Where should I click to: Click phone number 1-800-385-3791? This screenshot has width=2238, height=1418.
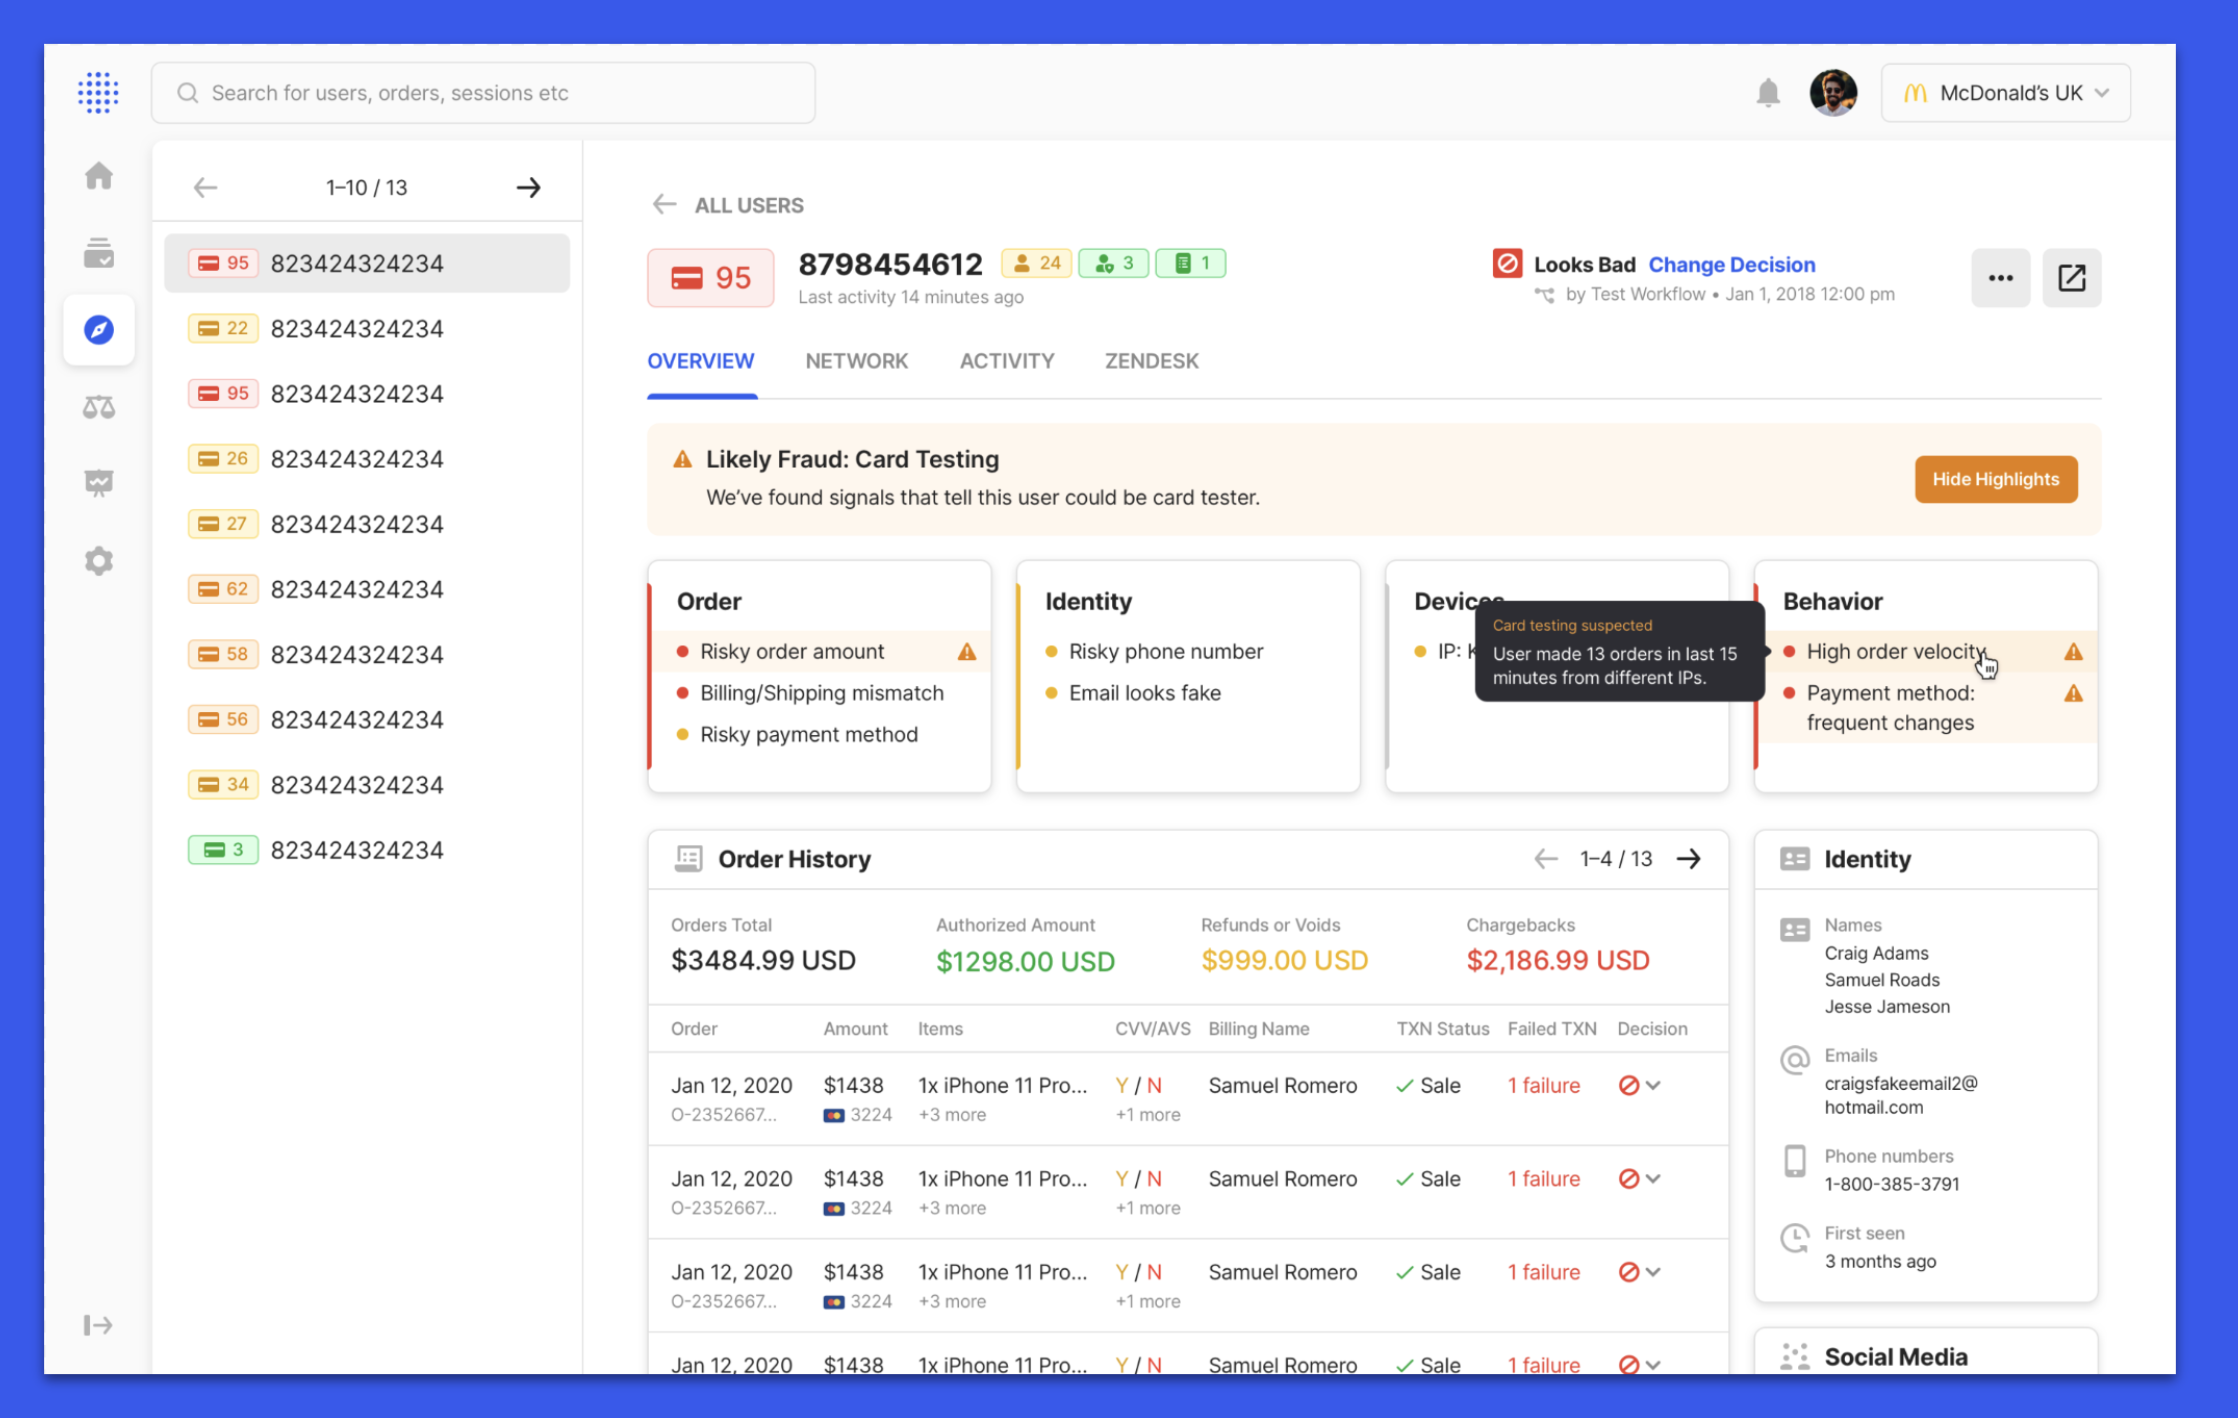1891,1184
